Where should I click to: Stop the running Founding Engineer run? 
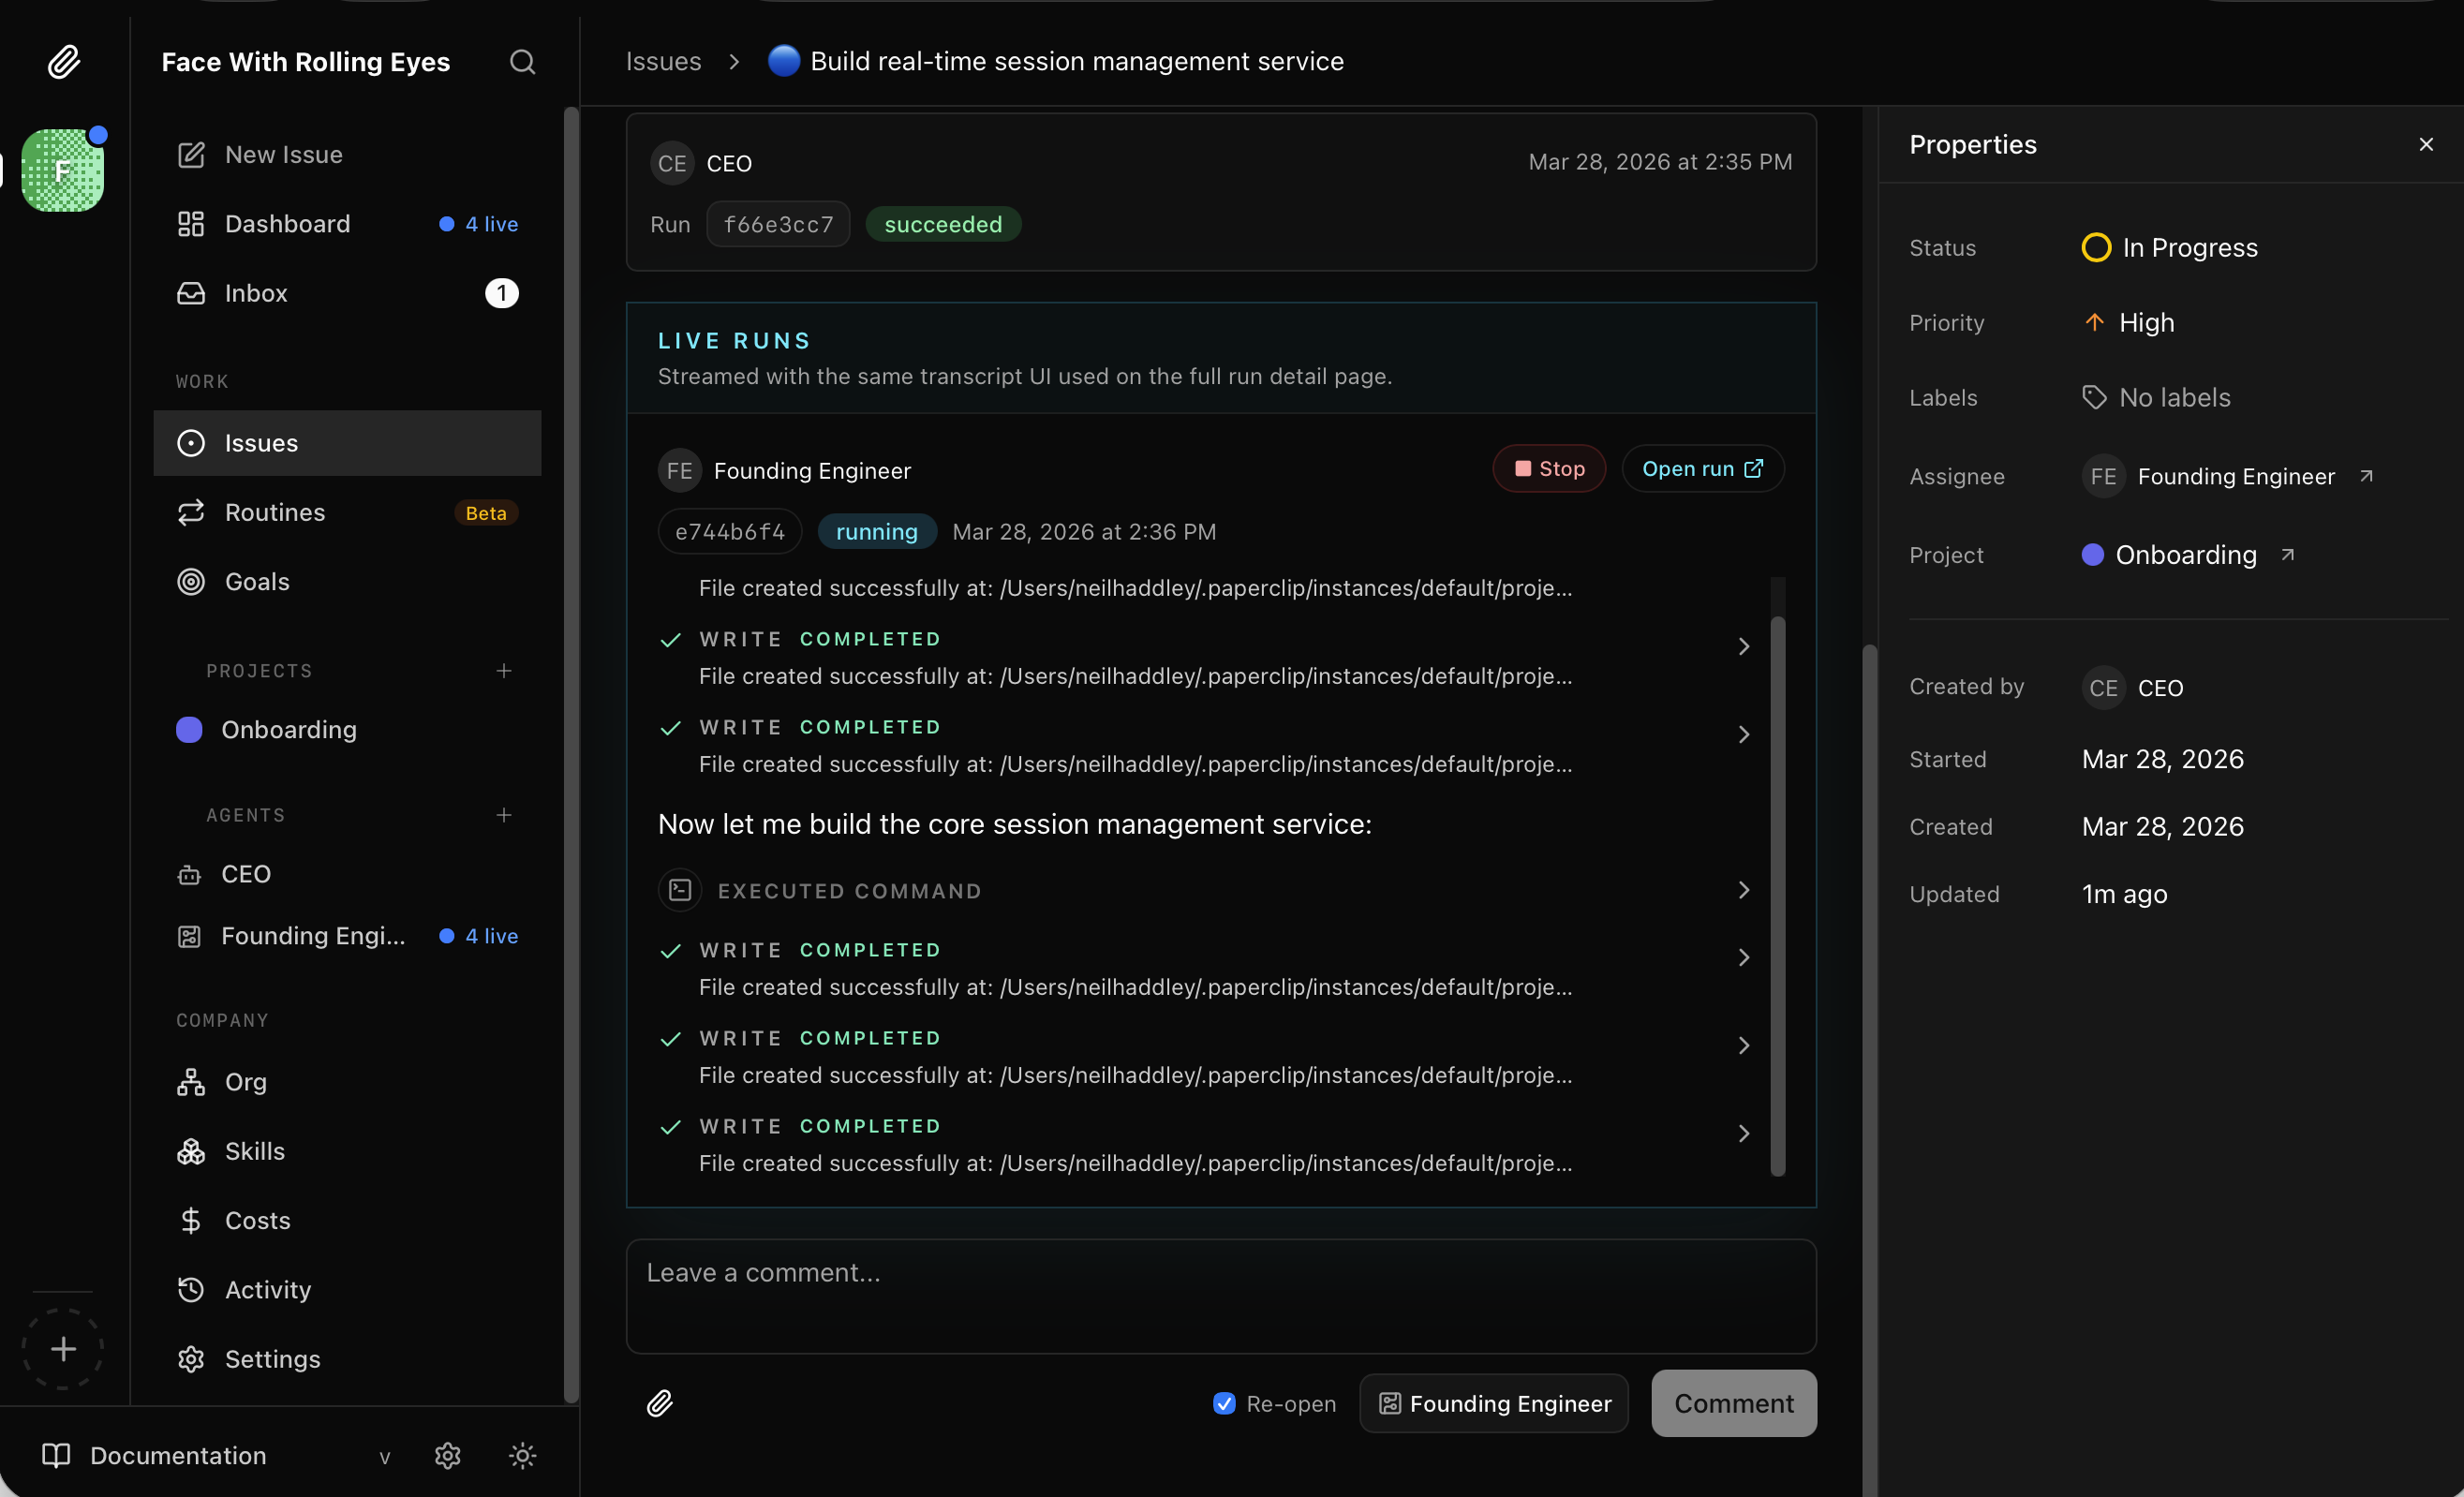point(1548,468)
